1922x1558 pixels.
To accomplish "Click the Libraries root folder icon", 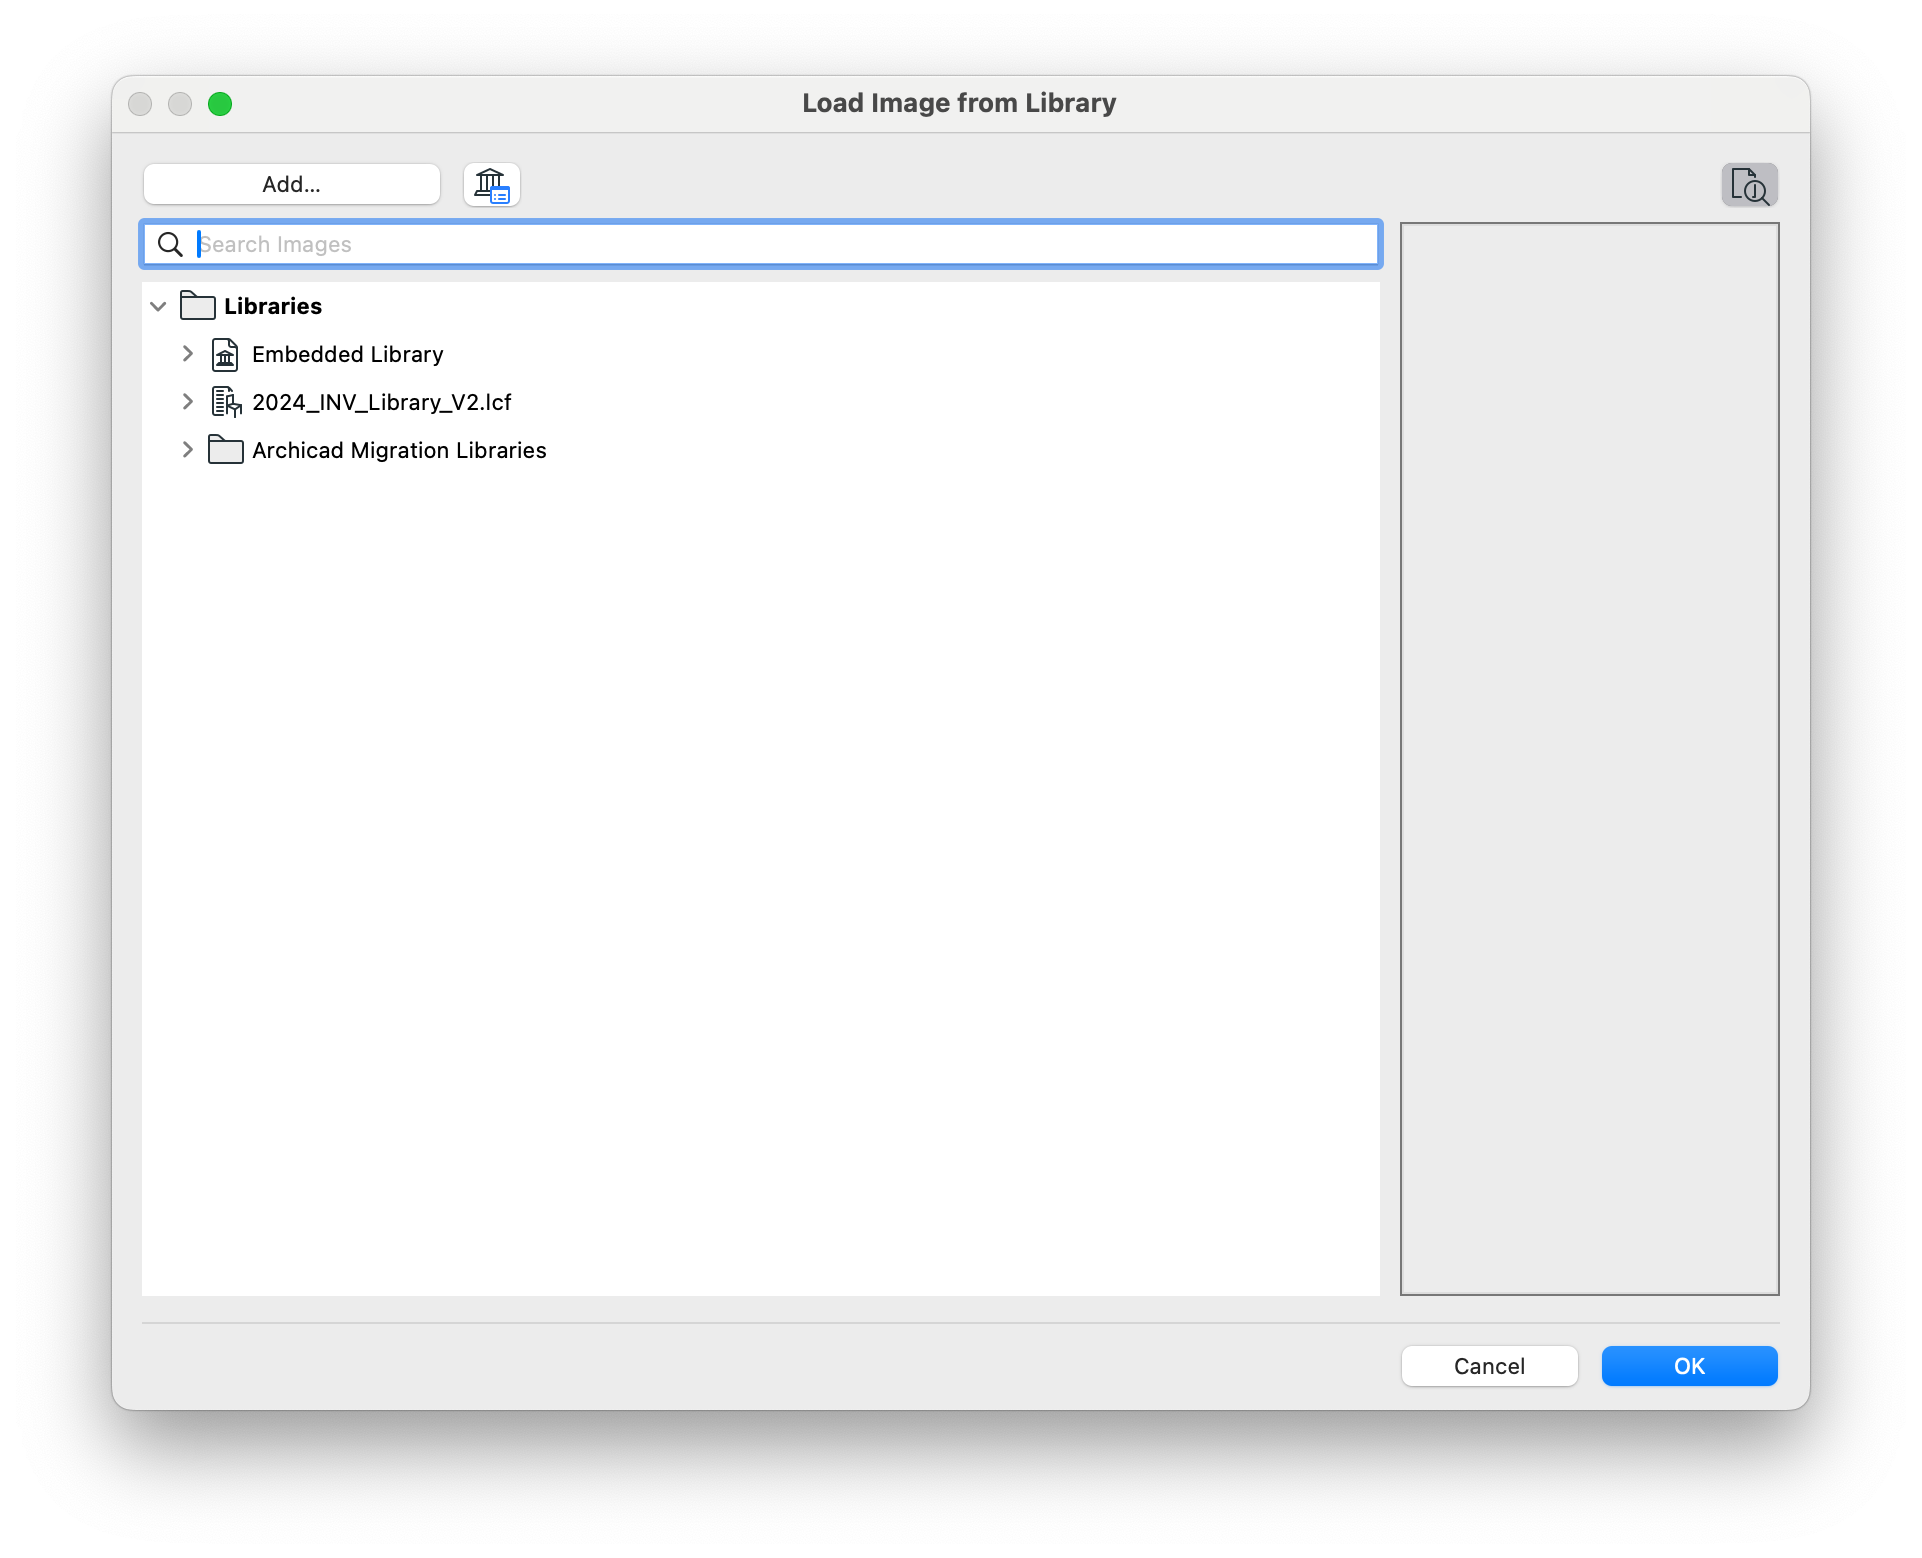I will (197, 306).
